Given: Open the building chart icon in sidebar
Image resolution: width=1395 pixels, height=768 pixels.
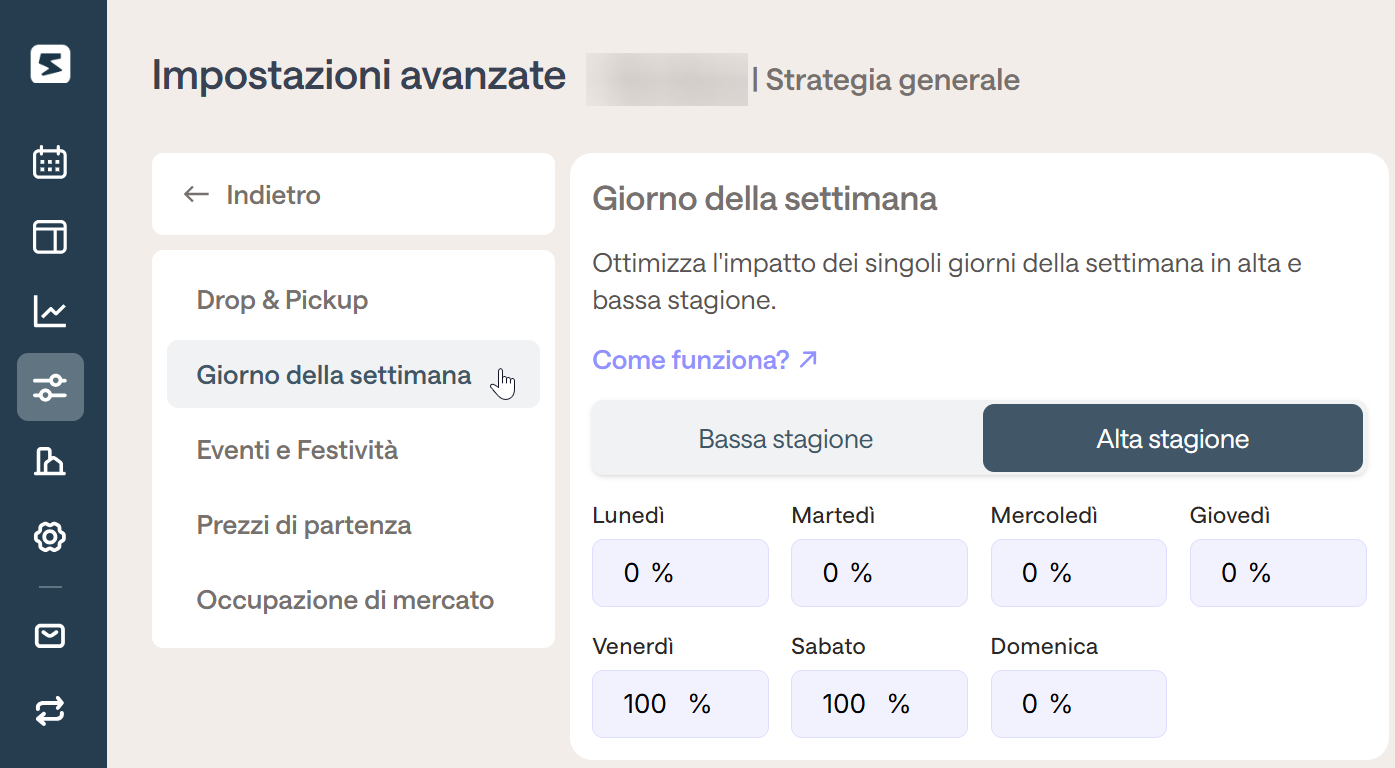Looking at the screenshot, I should pyautogui.click(x=50, y=462).
